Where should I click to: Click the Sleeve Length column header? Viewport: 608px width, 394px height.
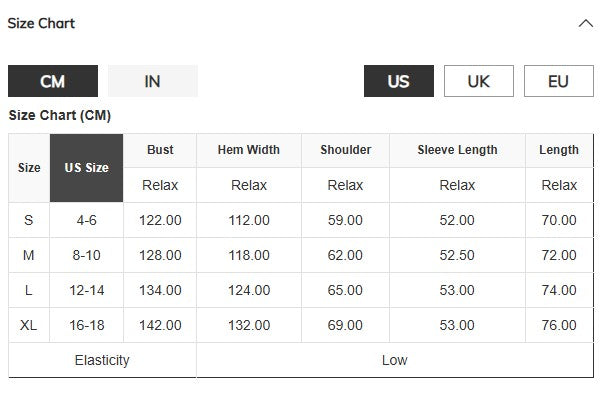[x=457, y=150]
